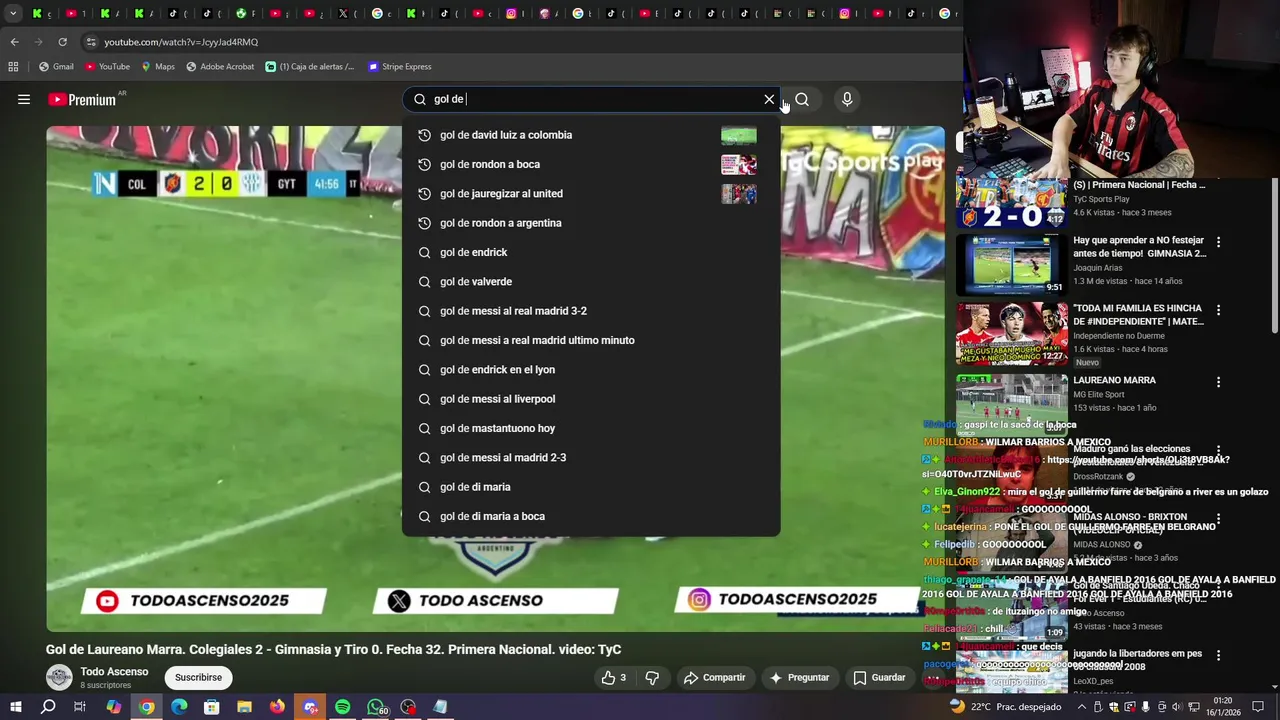
Task: Select suggestion 'gol de david luiz a colombia'
Action: point(590,135)
